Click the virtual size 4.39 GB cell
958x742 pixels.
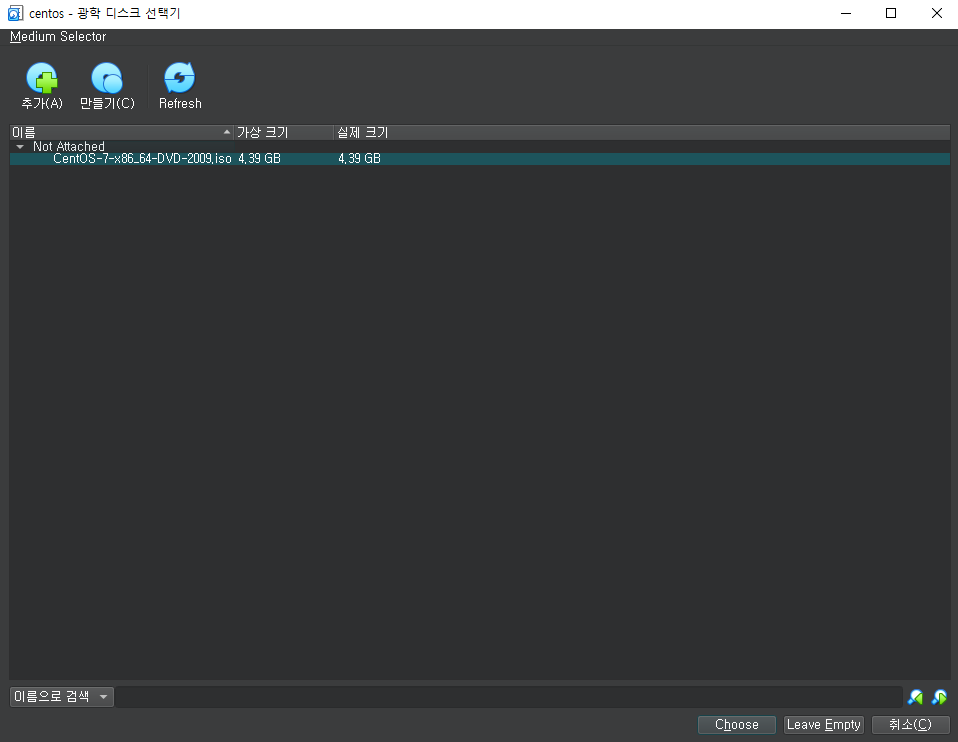[259, 159]
